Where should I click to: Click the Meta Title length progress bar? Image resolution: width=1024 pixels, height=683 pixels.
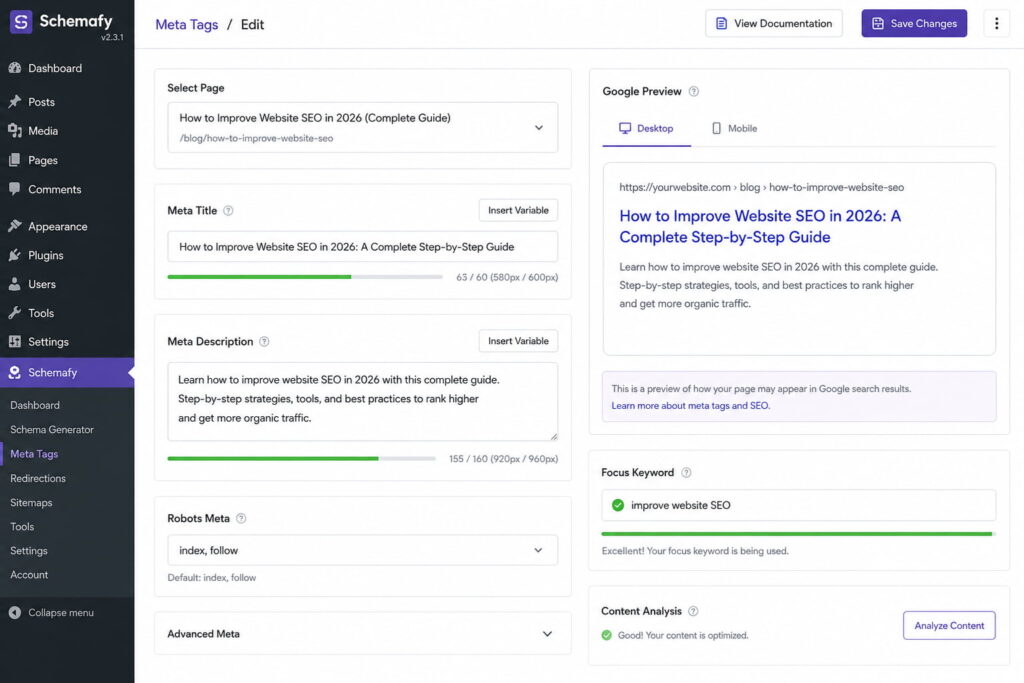coord(305,277)
